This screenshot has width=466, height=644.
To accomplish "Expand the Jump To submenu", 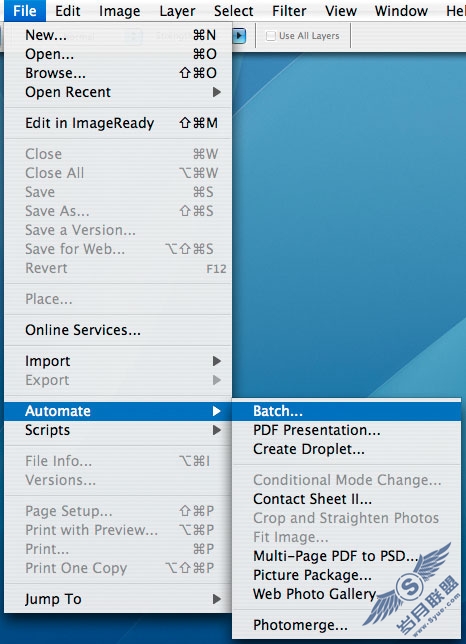I will 118,599.
